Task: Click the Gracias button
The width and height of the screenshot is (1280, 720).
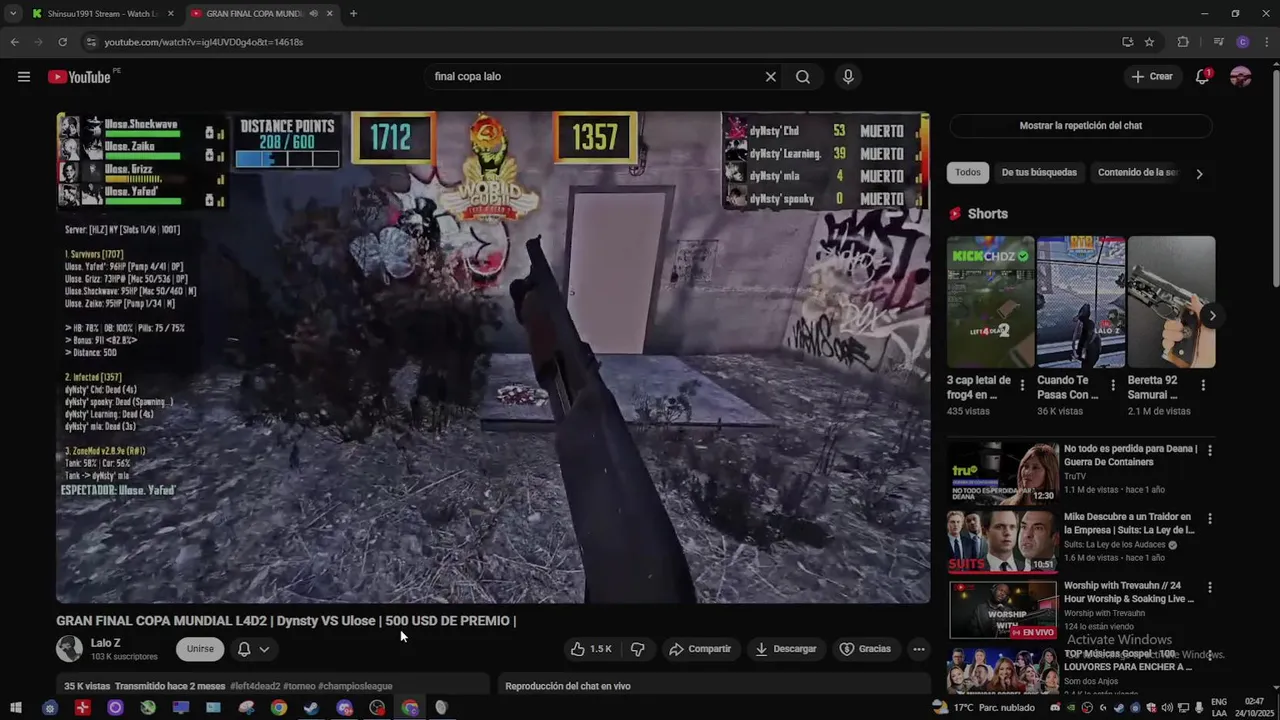Action: tap(865, 649)
